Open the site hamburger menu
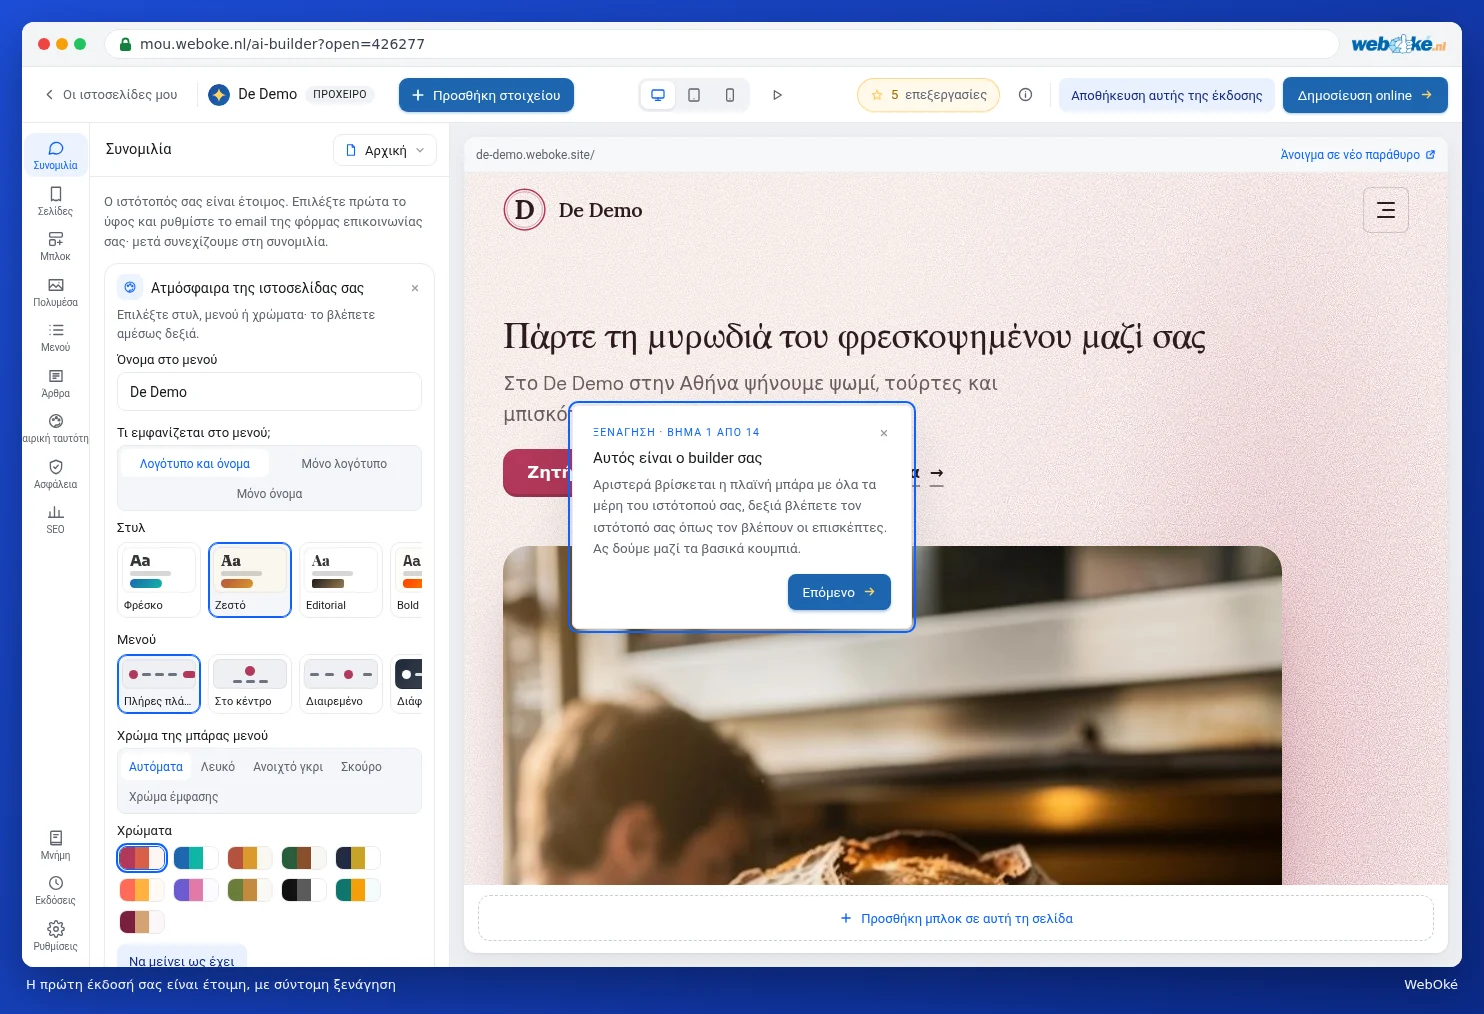The image size is (1484, 1014). coord(1386,210)
